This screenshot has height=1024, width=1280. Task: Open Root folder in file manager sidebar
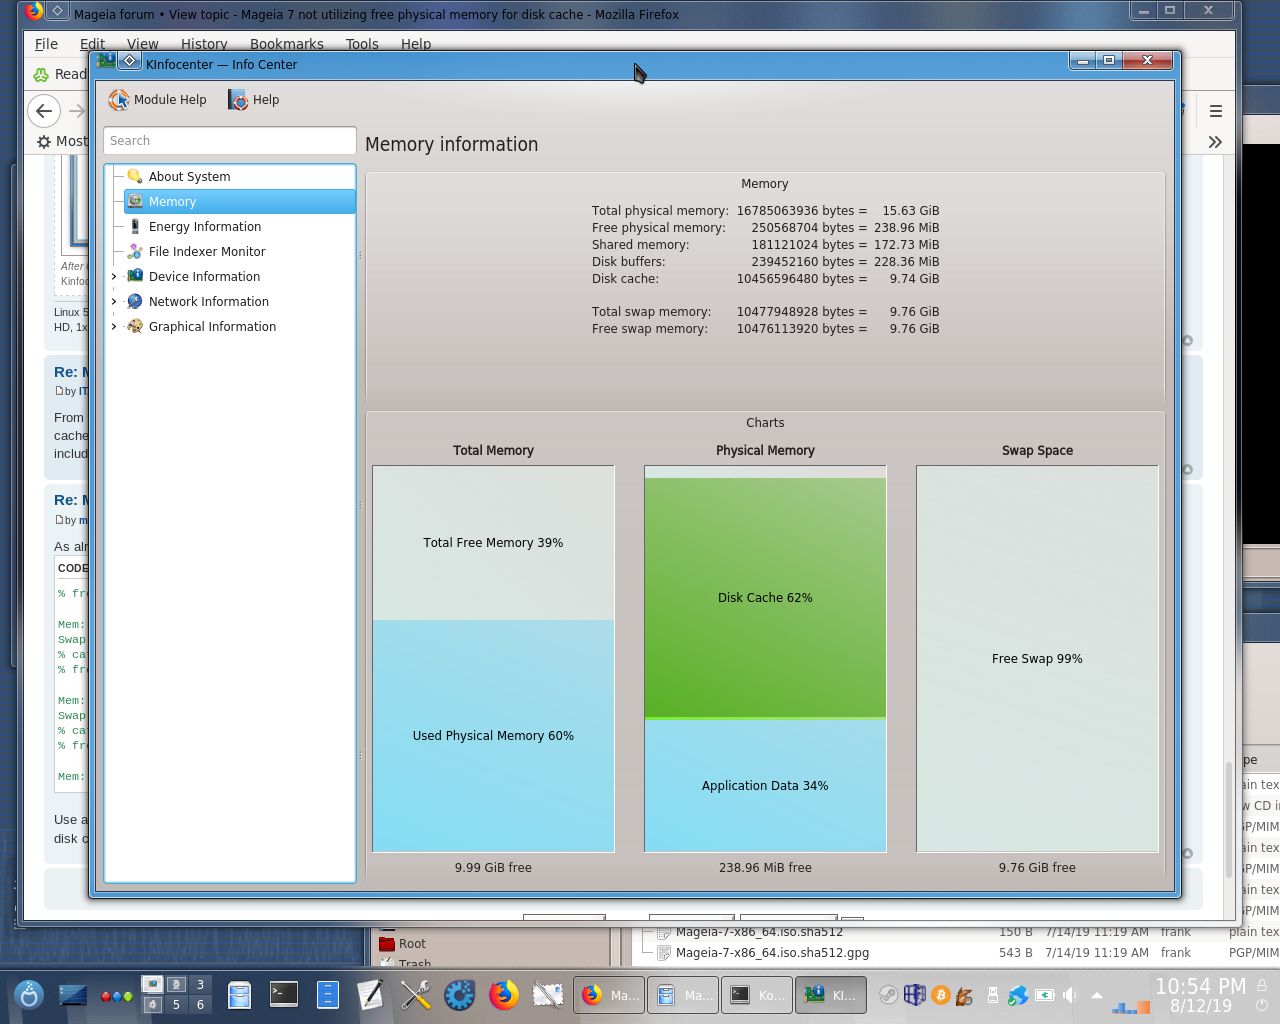click(x=412, y=944)
